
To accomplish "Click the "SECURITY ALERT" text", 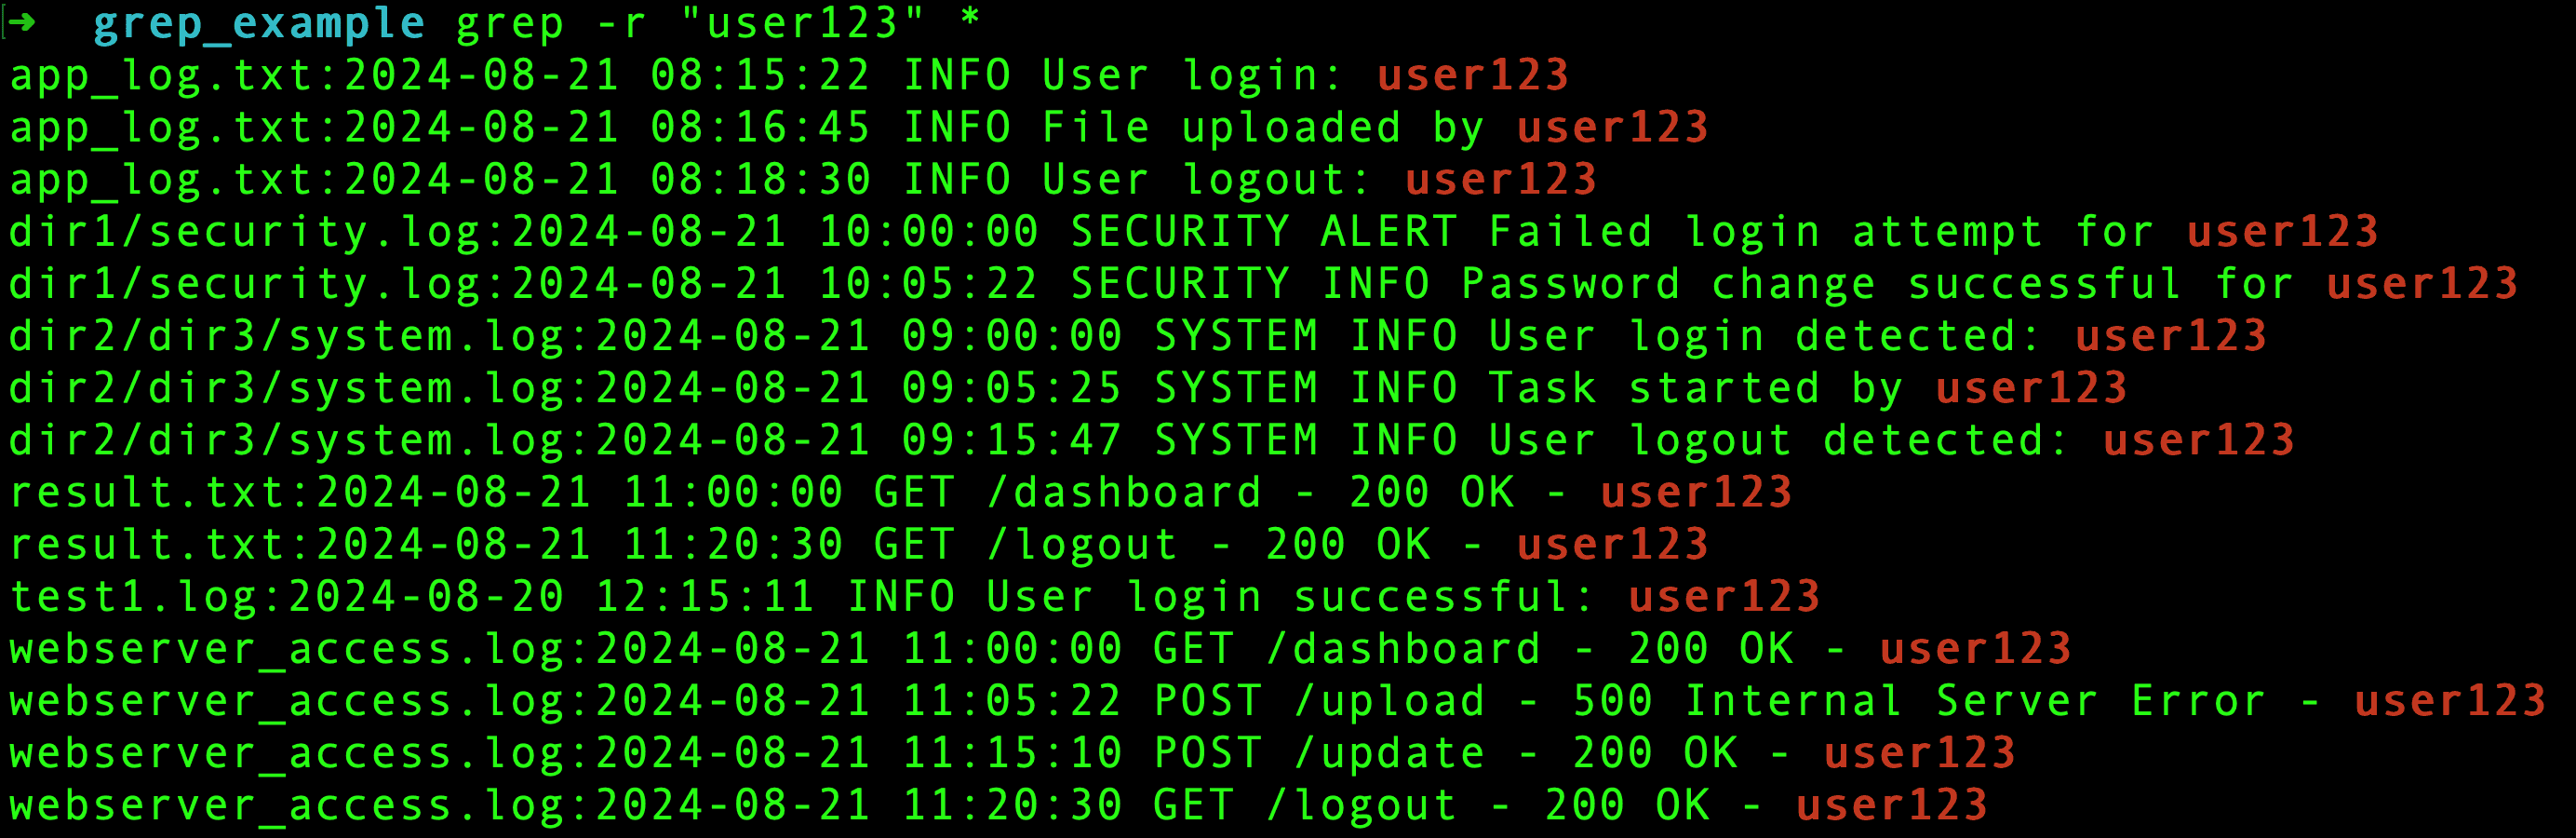I will click(x=1263, y=232).
